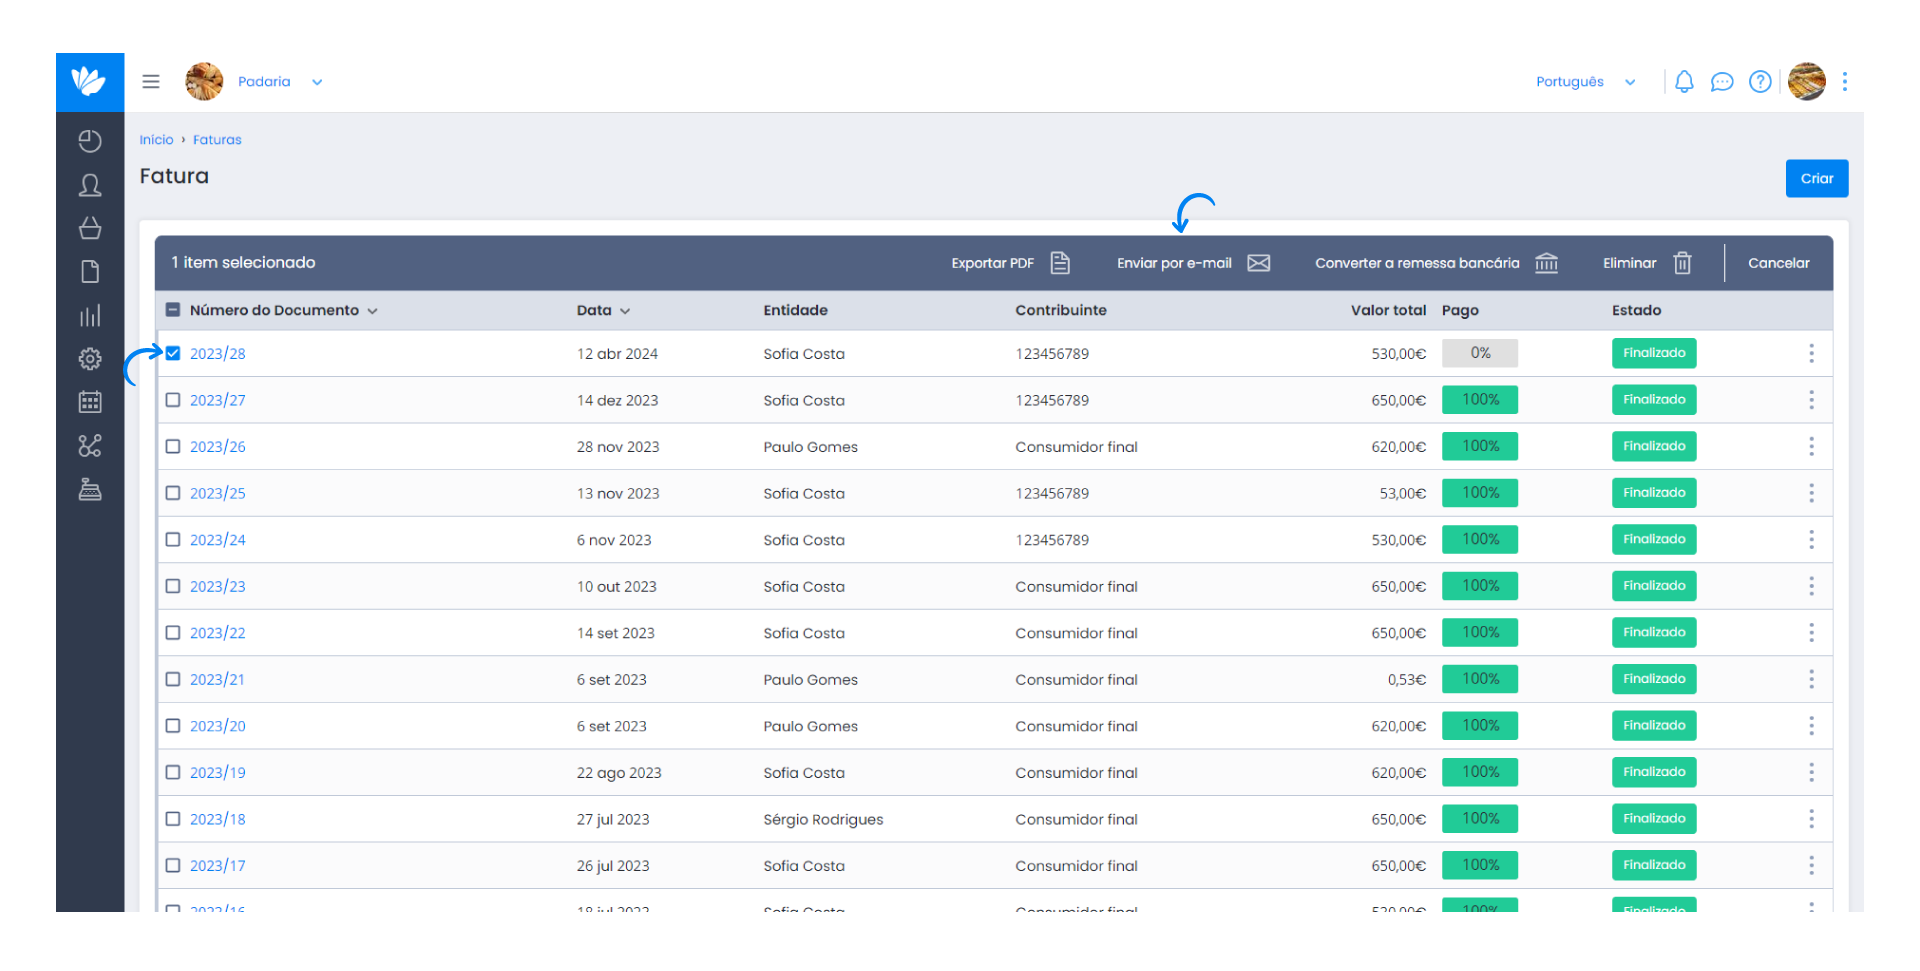Select the invoice 2023/24 checkbox
The image size is (1920, 971).
tap(173, 540)
